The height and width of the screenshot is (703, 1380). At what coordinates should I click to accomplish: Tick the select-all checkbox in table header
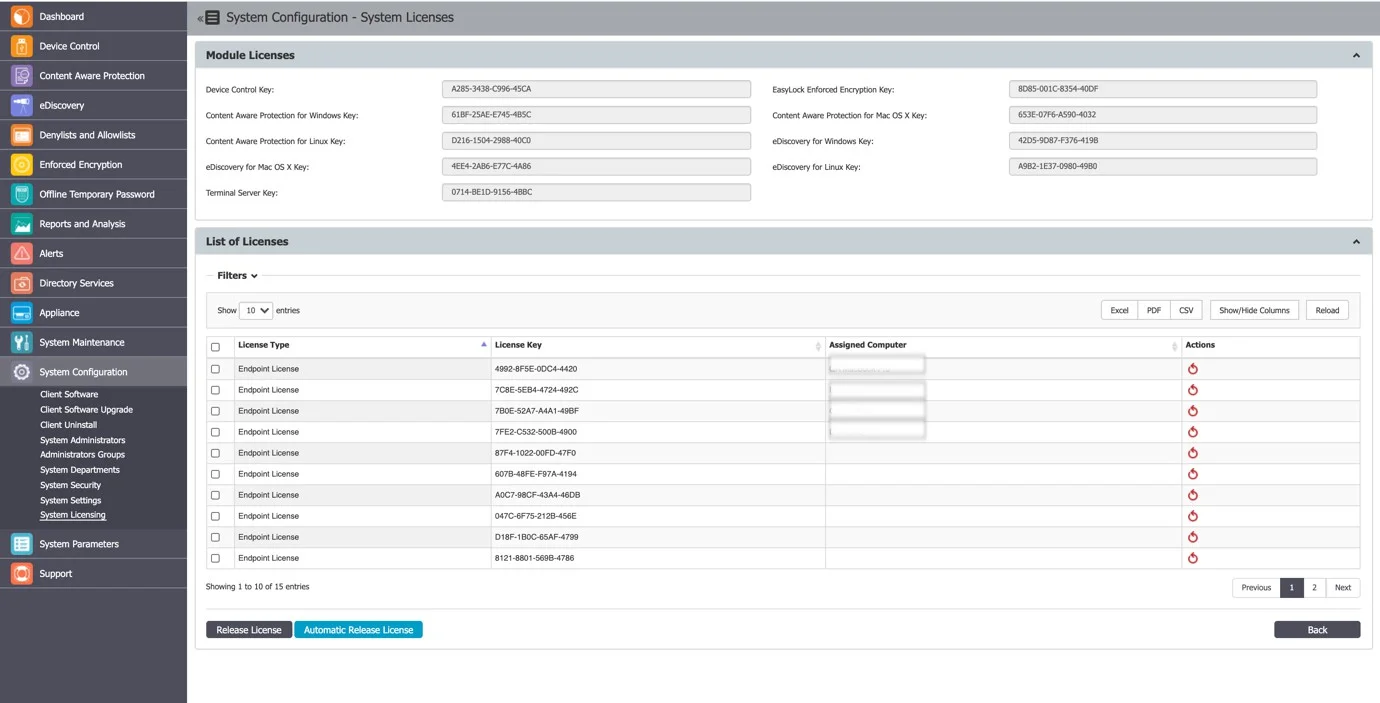point(215,347)
